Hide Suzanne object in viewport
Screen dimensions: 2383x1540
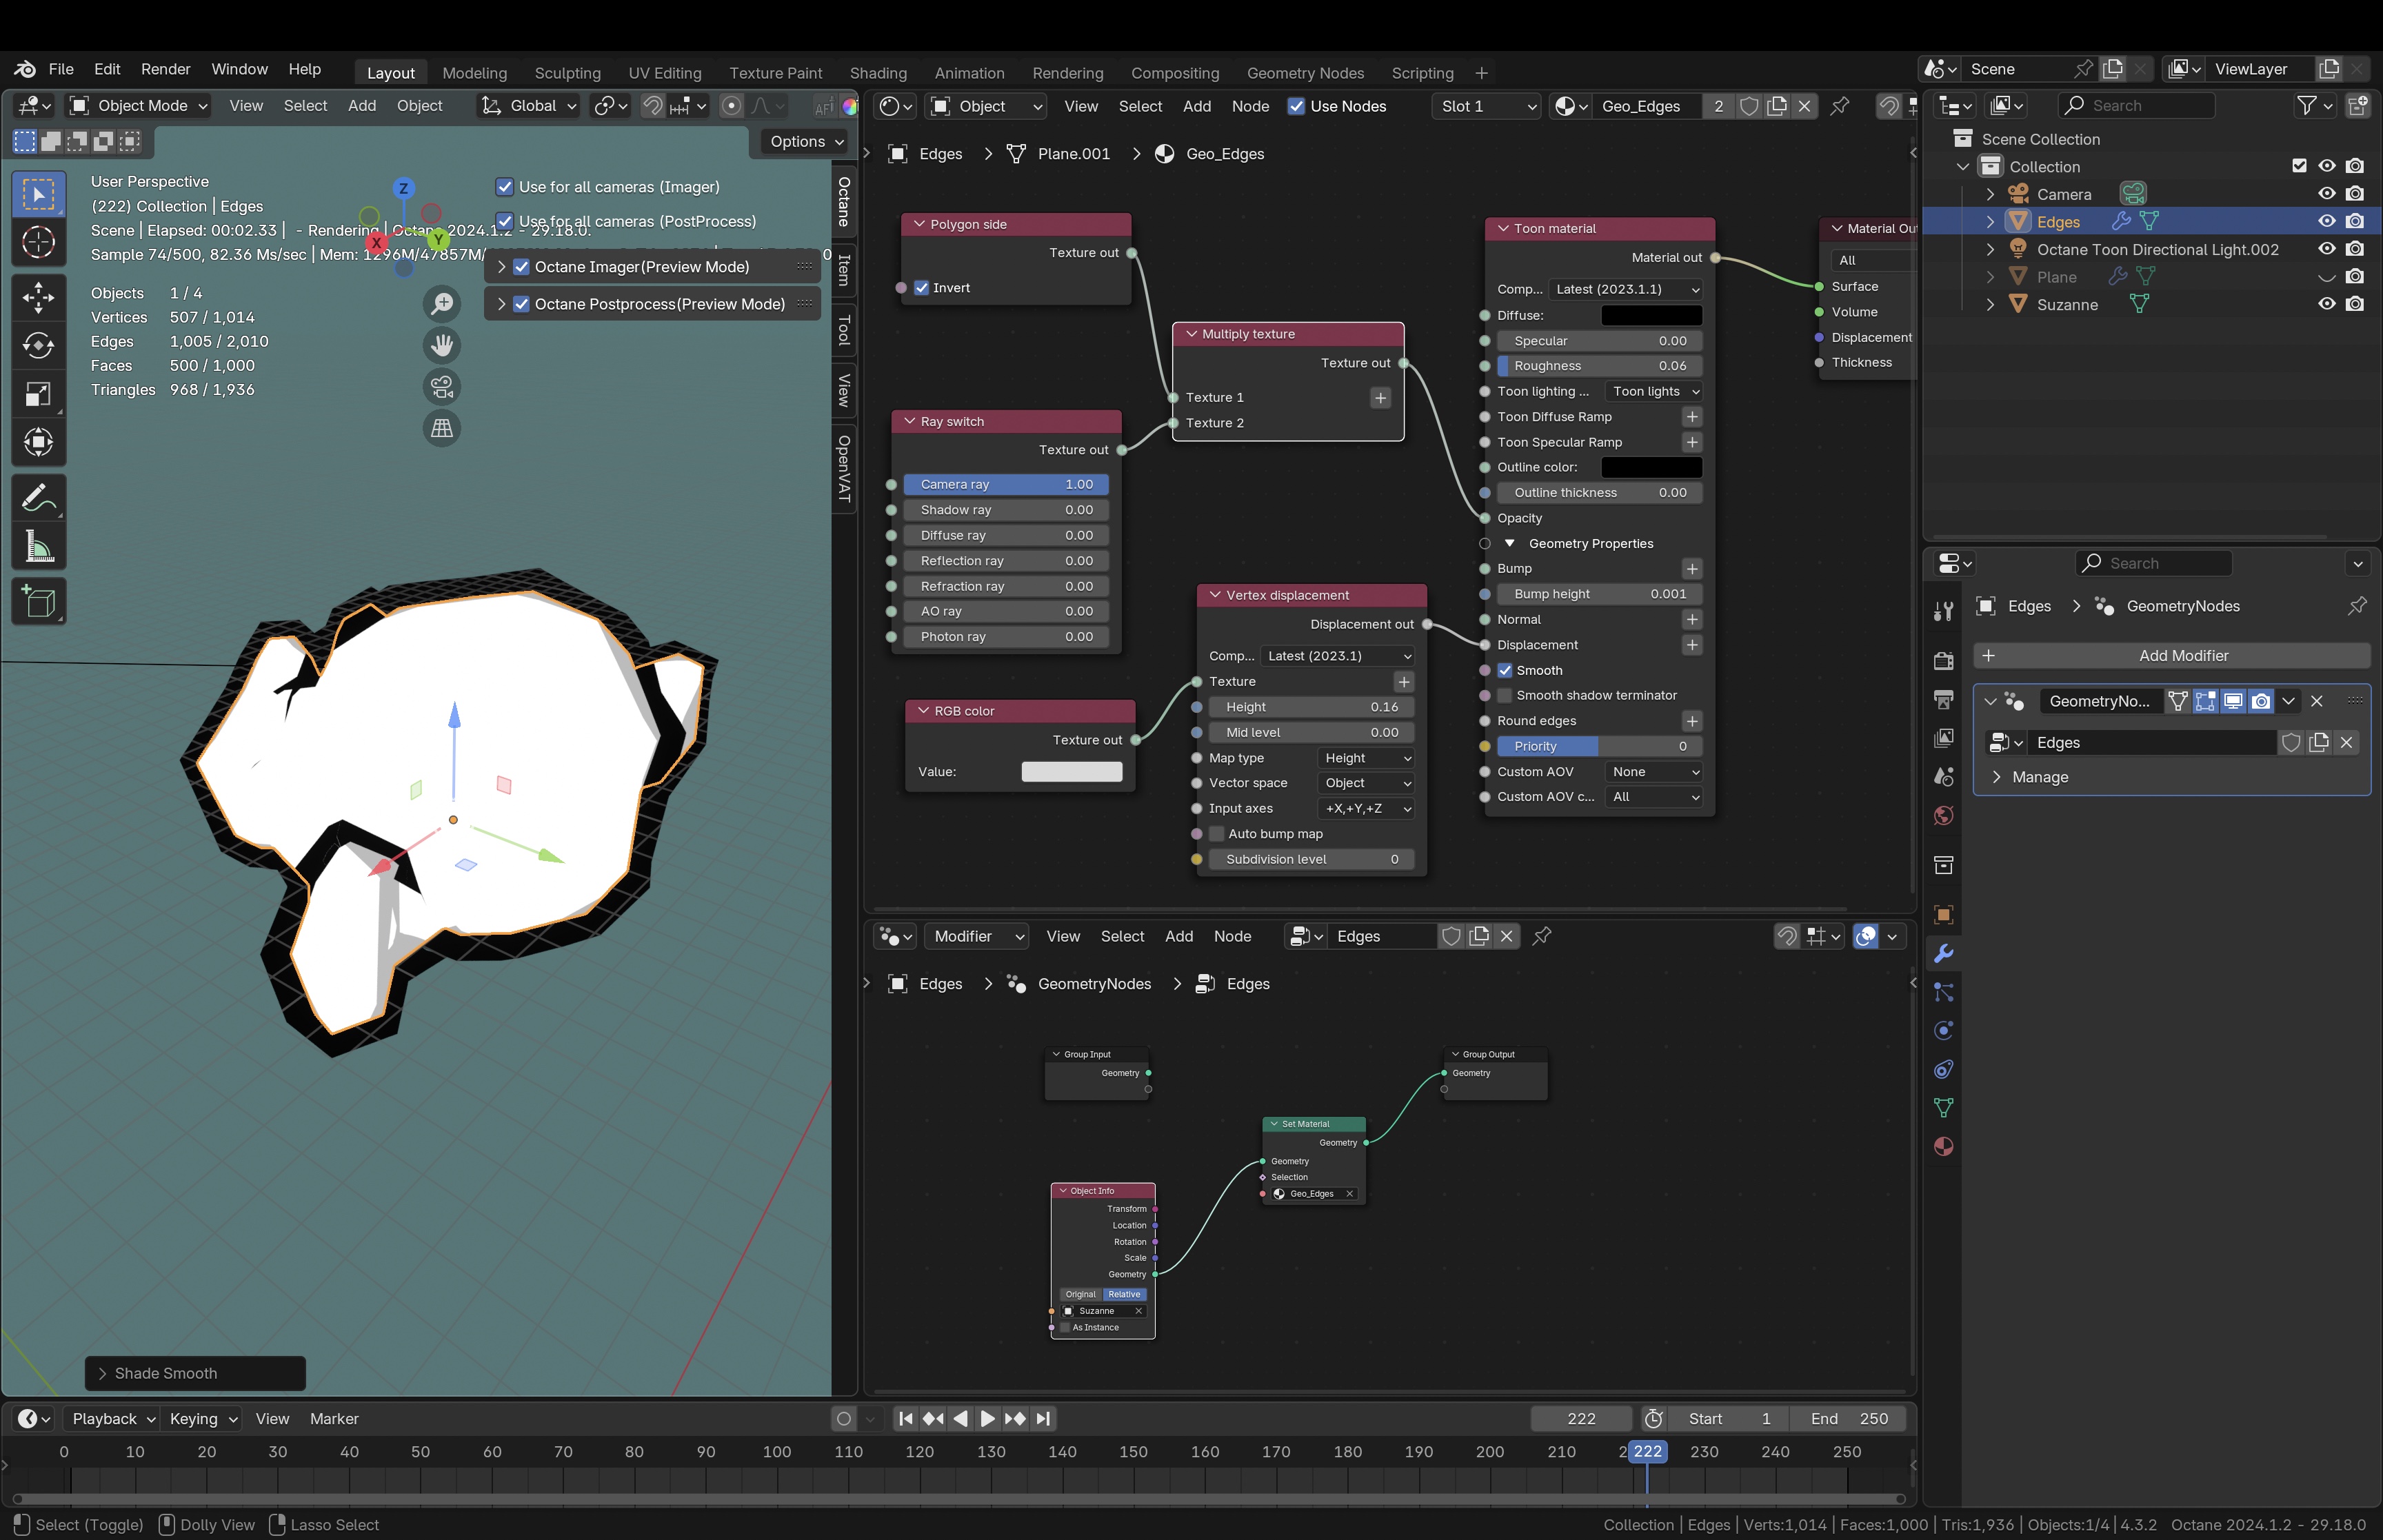click(x=2326, y=304)
